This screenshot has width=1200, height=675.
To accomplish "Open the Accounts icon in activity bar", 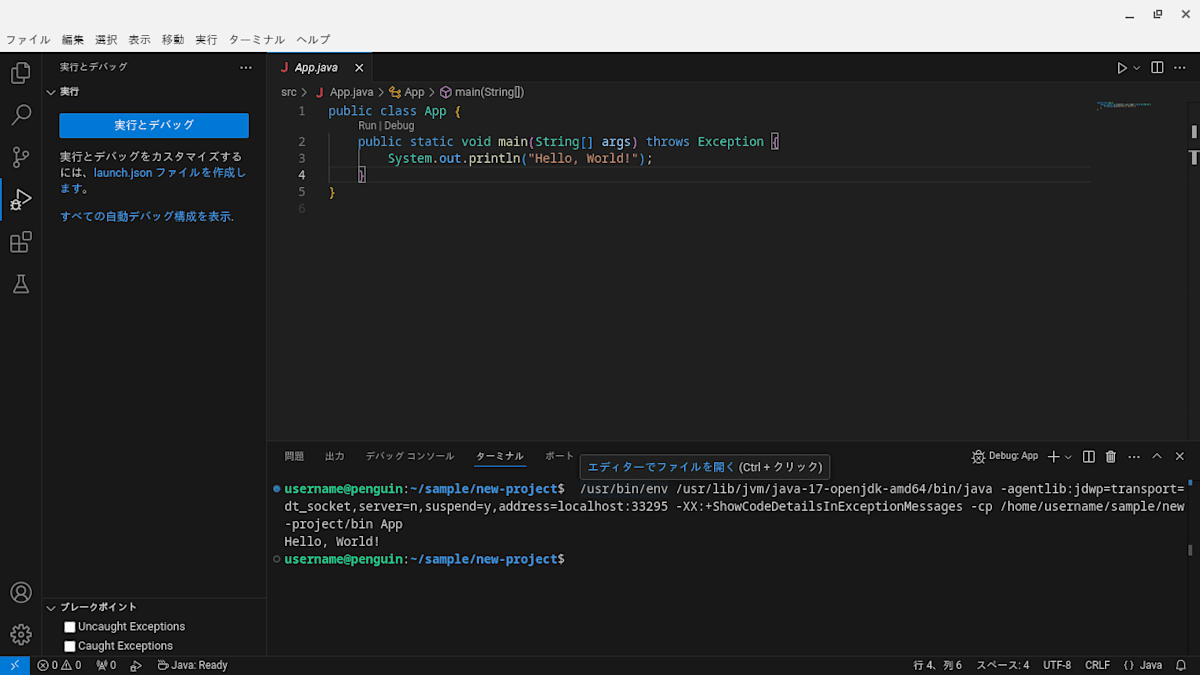I will click(x=20, y=593).
